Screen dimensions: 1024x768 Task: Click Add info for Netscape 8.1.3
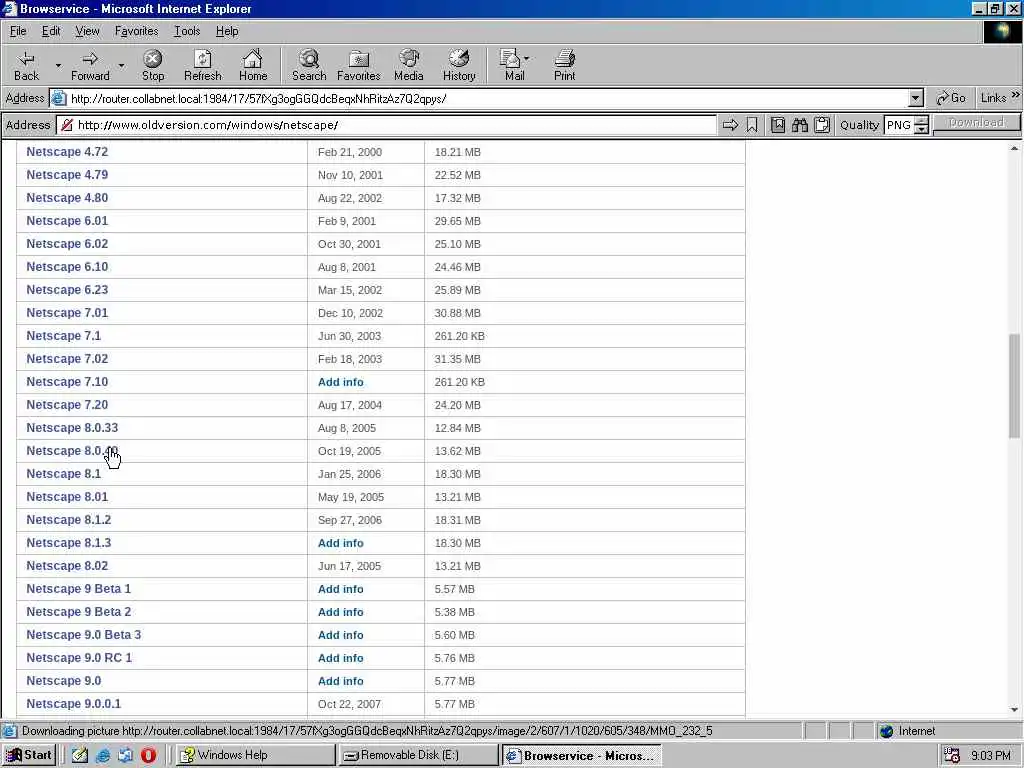[341, 543]
